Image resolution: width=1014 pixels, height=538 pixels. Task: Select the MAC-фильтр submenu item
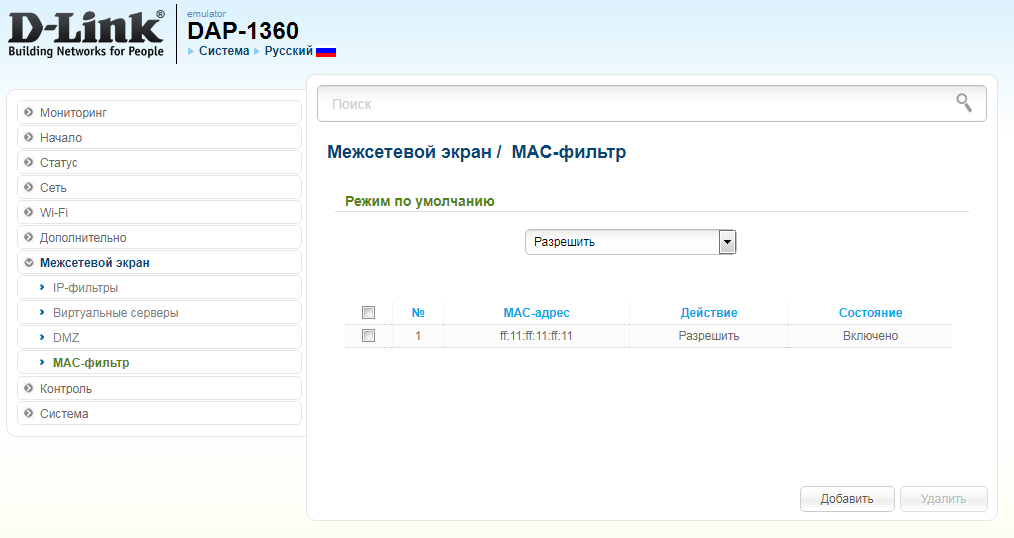click(159, 363)
